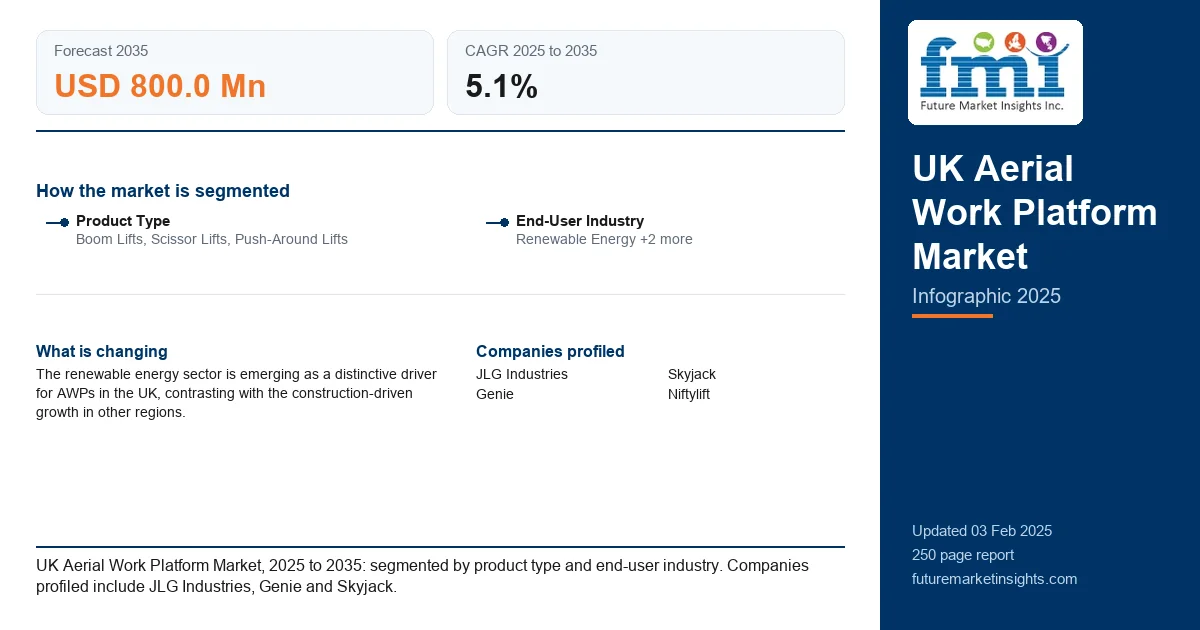Click the "Updated 03 Feb 2025" date

click(982, 531)
